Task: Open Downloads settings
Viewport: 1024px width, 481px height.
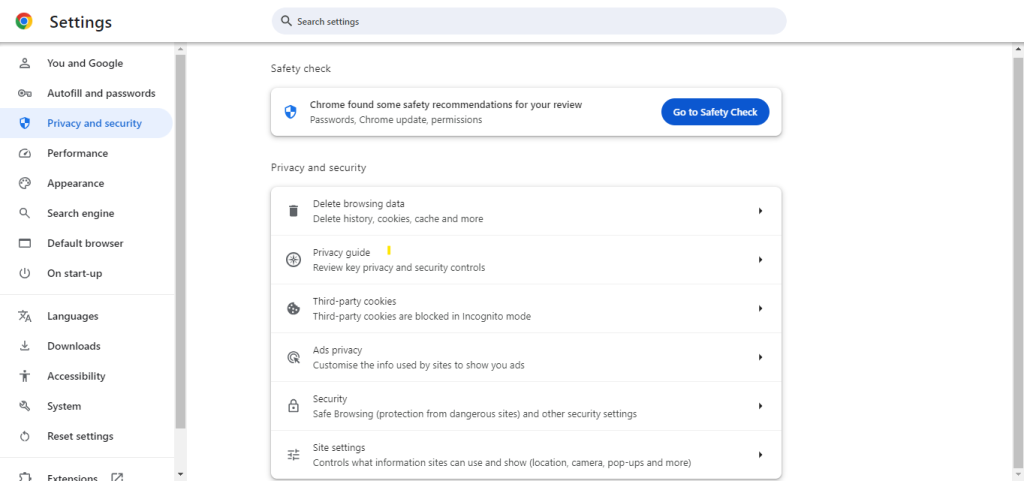Action: point(86,346)
